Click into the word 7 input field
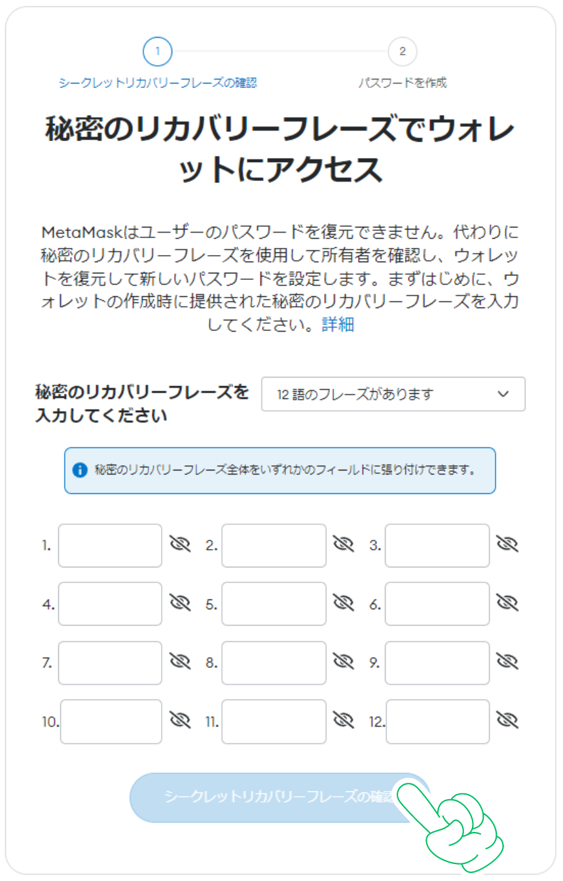The image size is (563, 881). 110,663
